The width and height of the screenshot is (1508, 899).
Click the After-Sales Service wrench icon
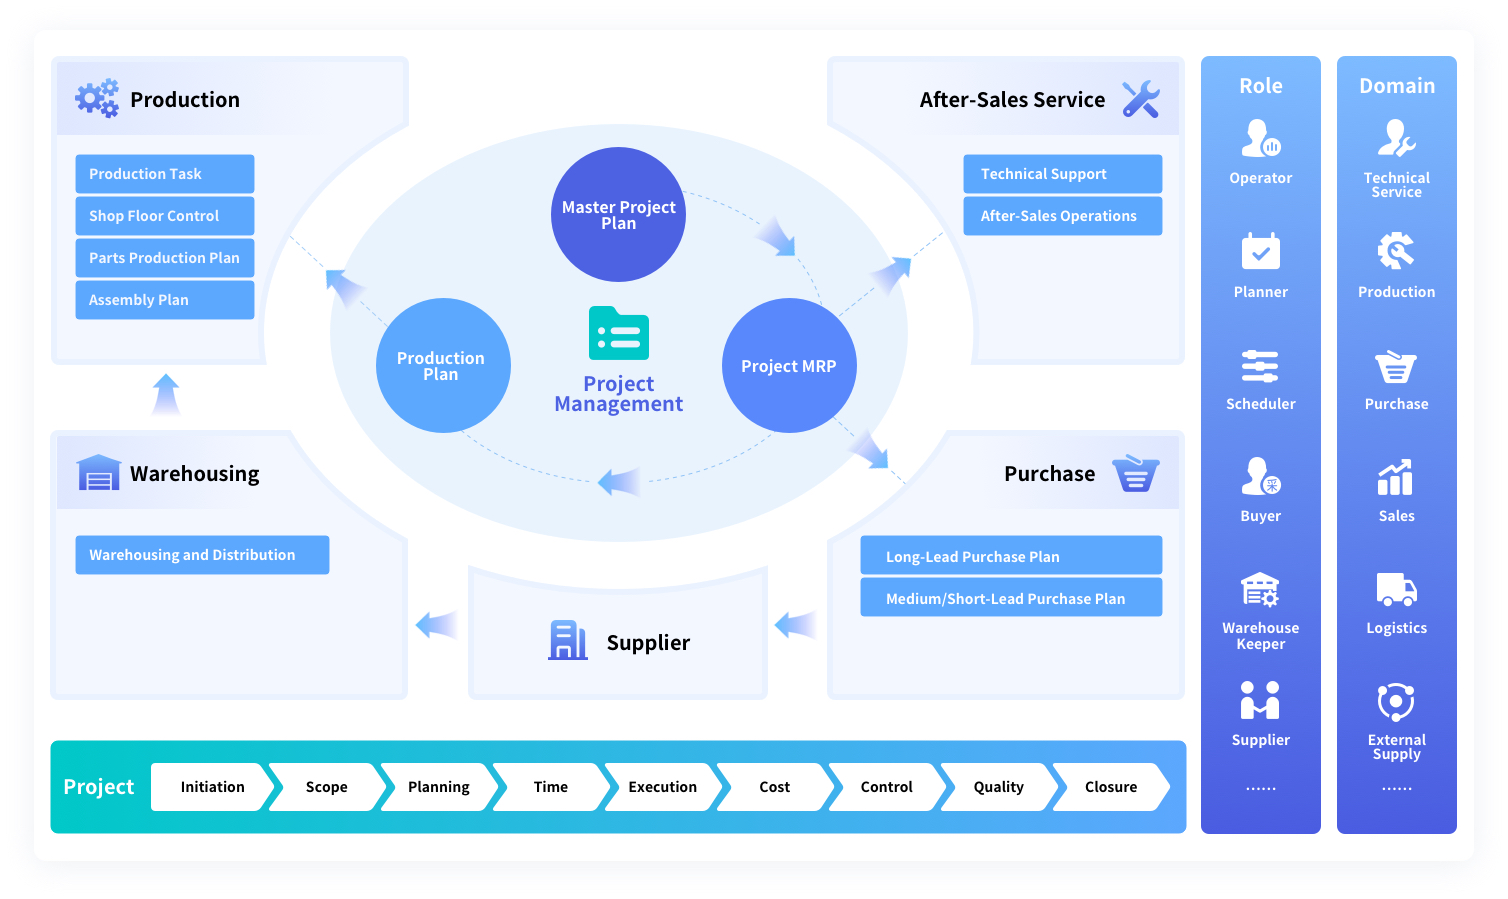point(1140,99)
